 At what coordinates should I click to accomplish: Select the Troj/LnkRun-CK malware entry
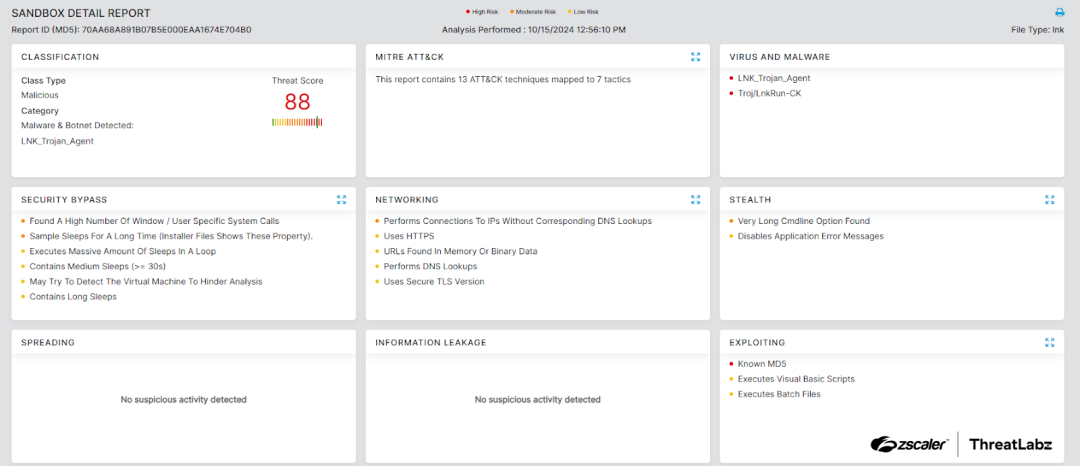point(769,93)
